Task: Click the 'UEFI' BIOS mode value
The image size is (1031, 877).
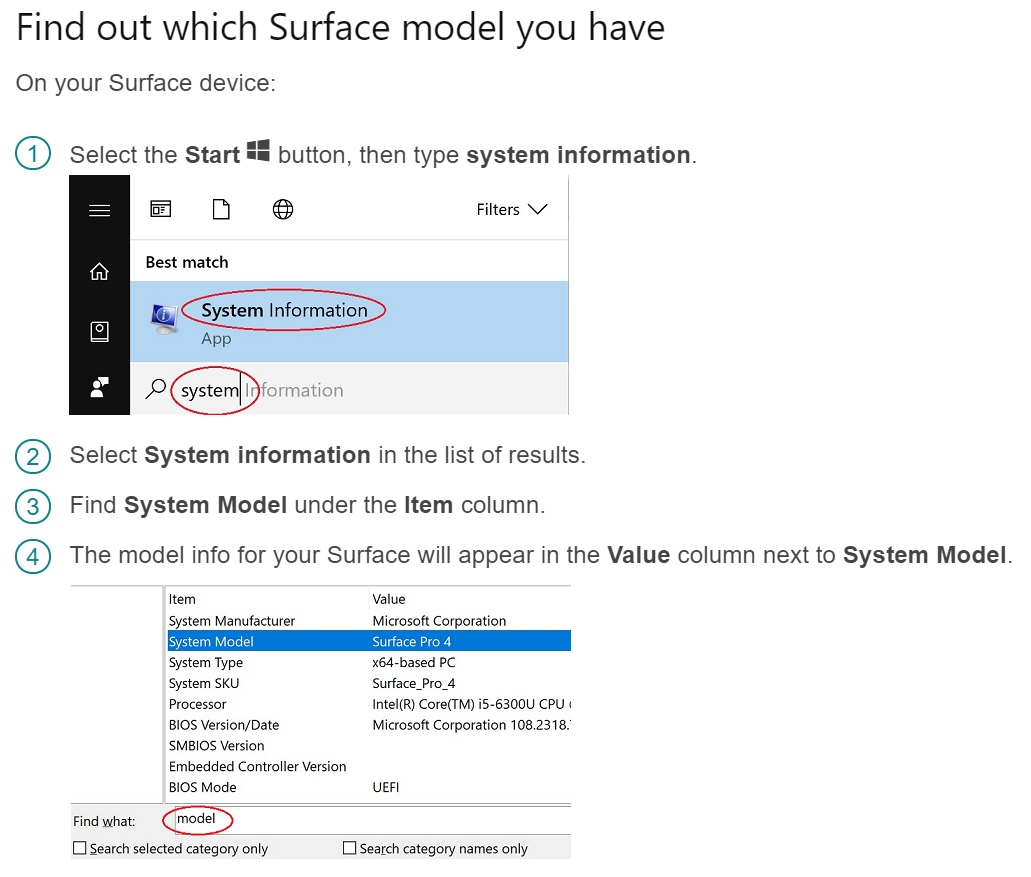Action: click(x=385, y=787)
